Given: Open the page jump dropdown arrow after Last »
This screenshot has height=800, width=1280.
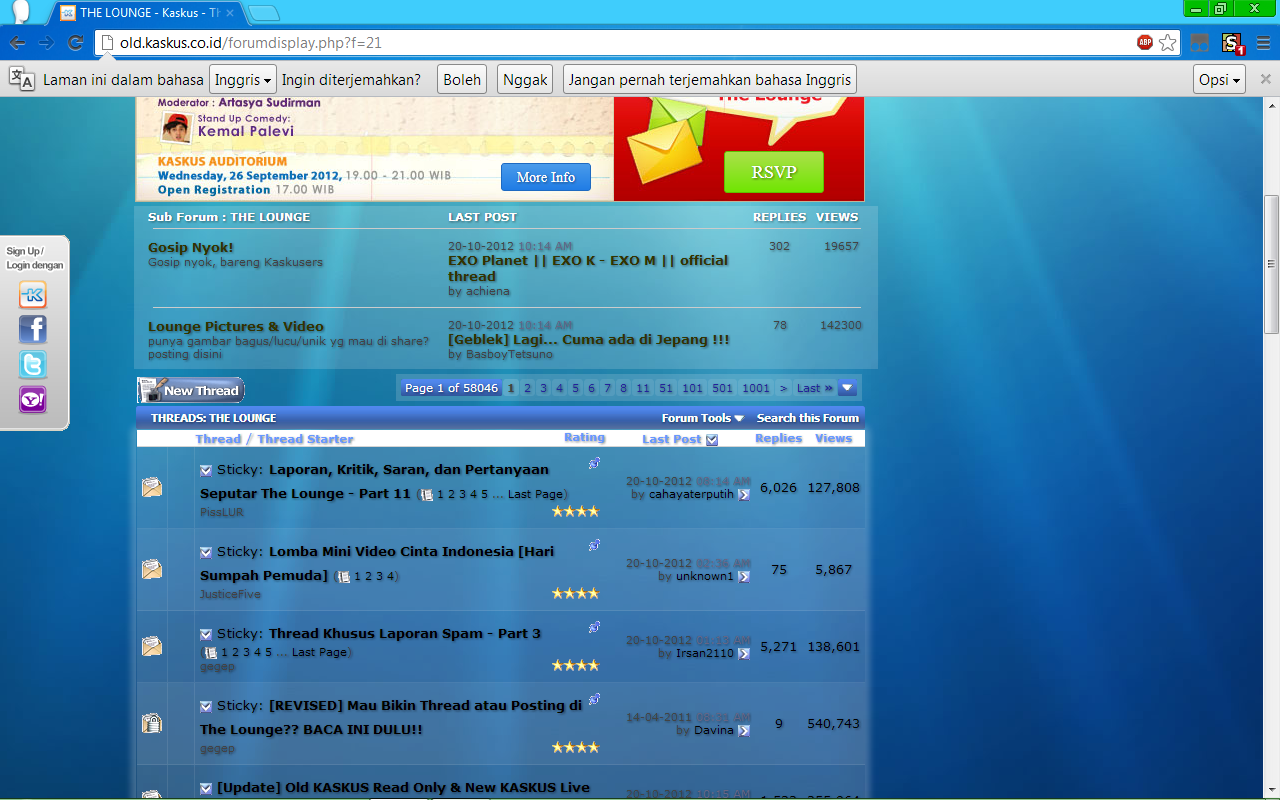Looking at the screenshot, I should [x=848, y=388].
